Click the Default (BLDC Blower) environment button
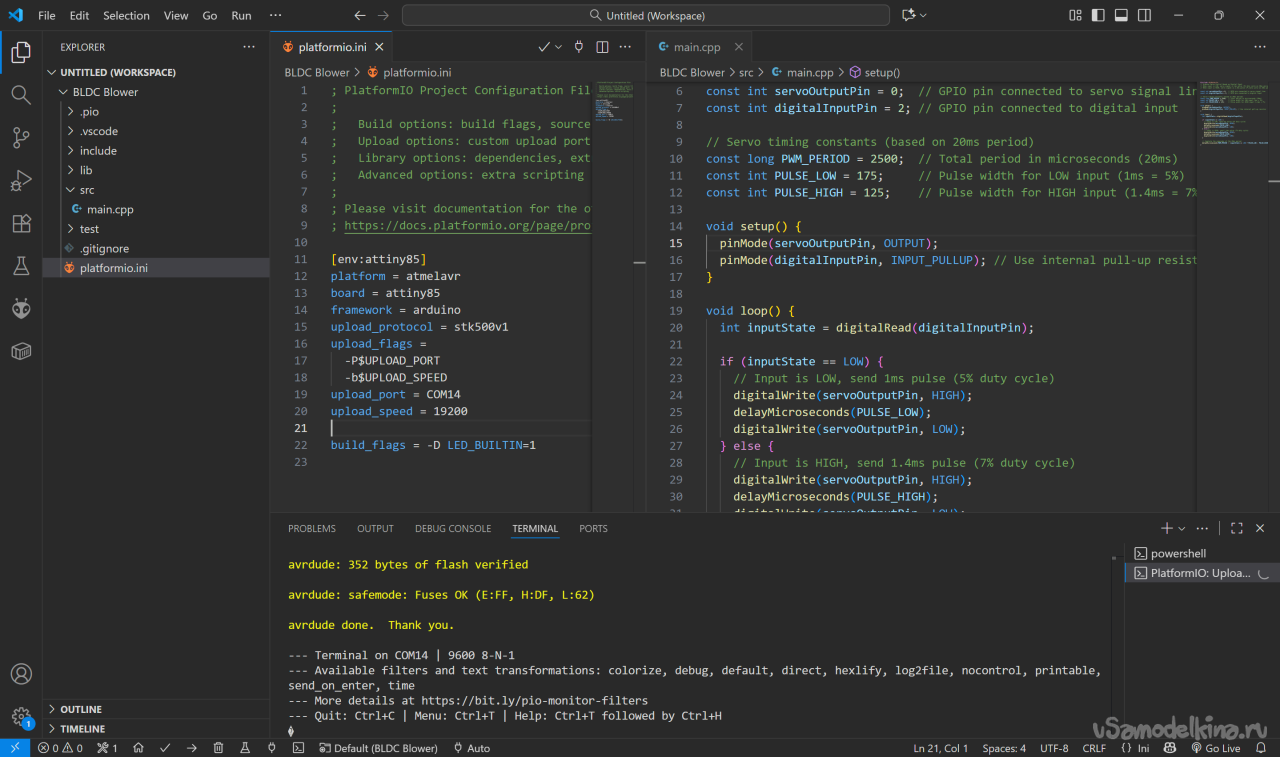The width and height of the screenshot is (1280, 757). point(379,748)
